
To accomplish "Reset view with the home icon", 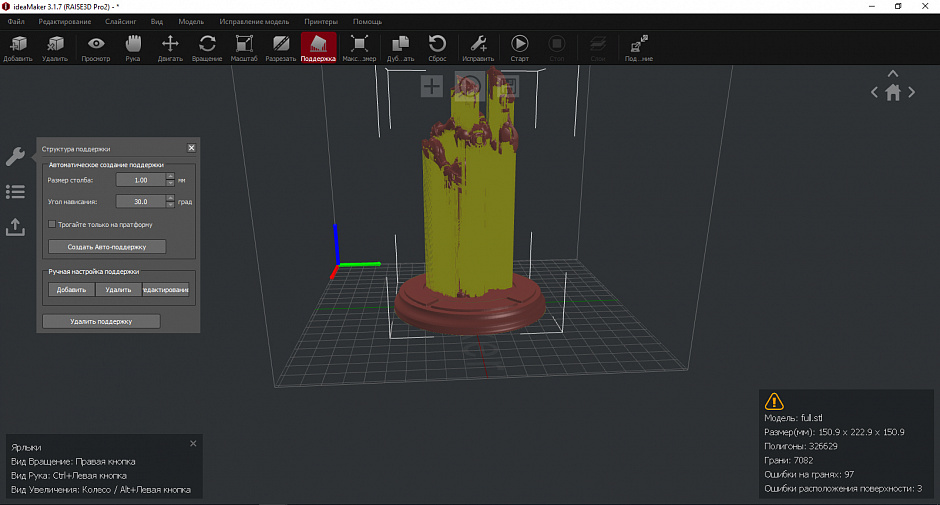I will pyautogui.click(x=893, y=92).
